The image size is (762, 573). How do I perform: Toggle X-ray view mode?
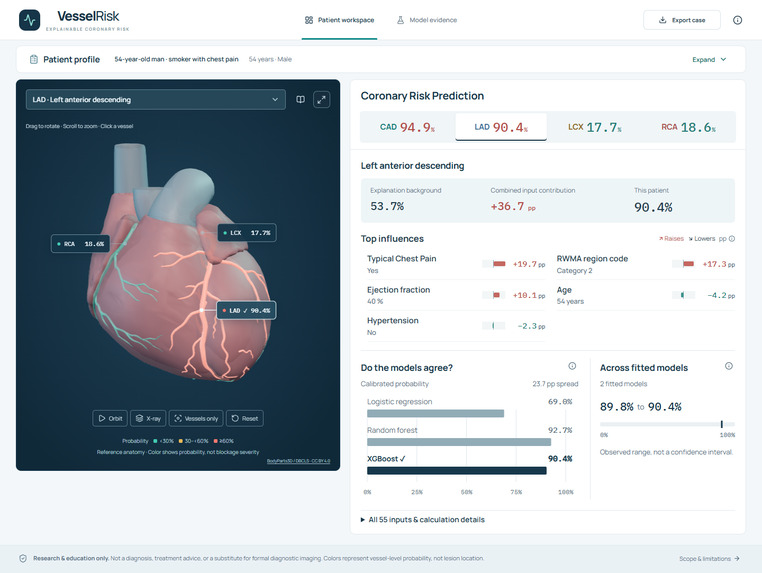[148, 418]
